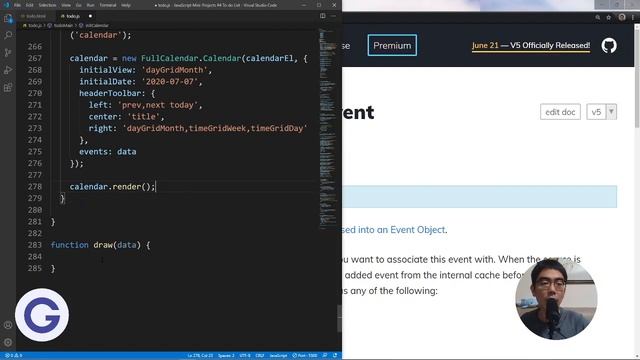
Task: Click the JavaScript language mode status entry
Action: coord(278,356)
